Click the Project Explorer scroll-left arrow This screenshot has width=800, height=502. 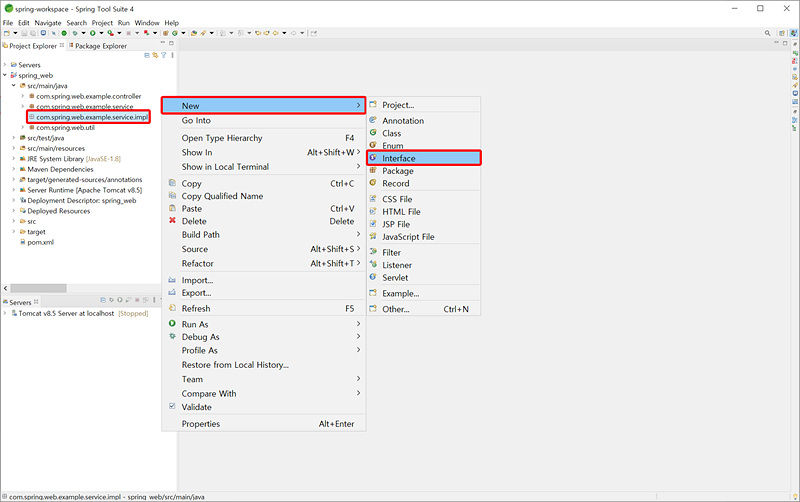[6, 288]
